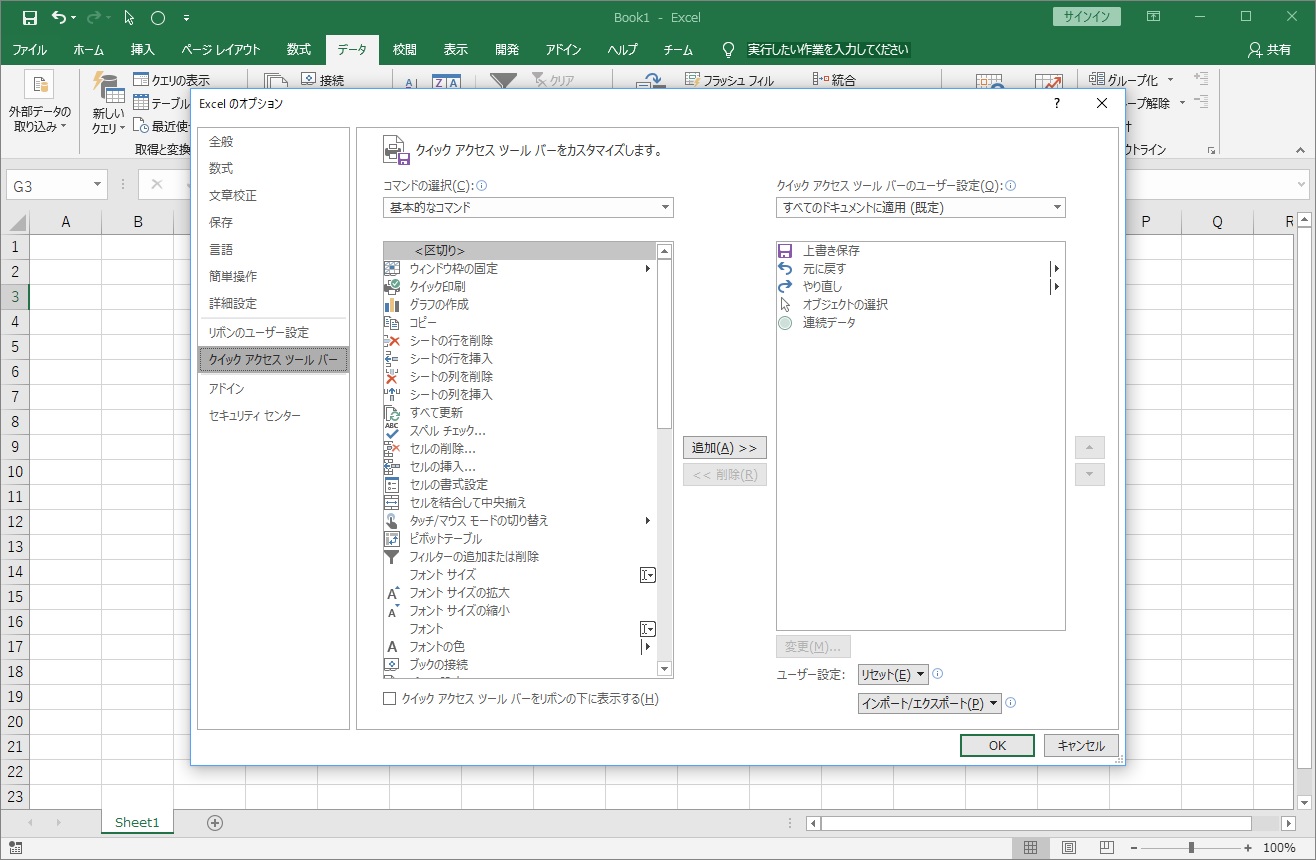Click zoom slider handle in status bar

1190,848
